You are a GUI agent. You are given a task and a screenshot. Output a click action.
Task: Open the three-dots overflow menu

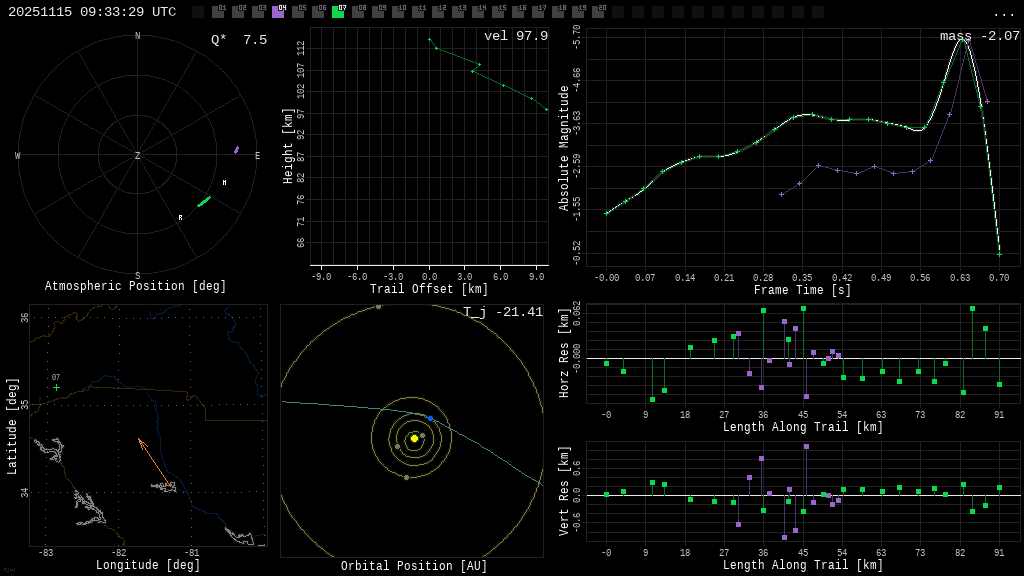pyautogui.click(x=1003, y=13)
